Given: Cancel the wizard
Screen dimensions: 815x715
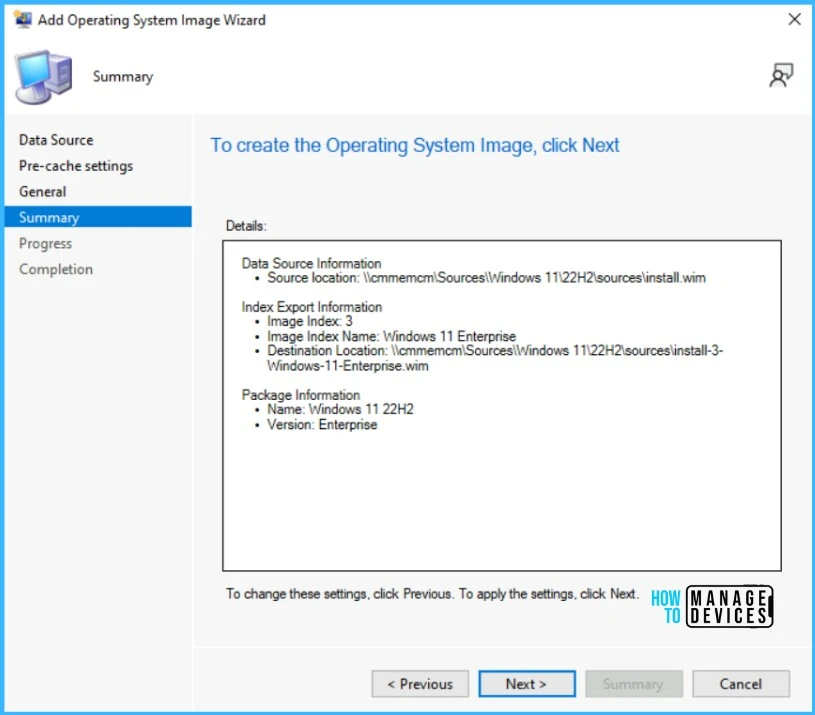Looking at the screenshot, I should pos(741,684).
